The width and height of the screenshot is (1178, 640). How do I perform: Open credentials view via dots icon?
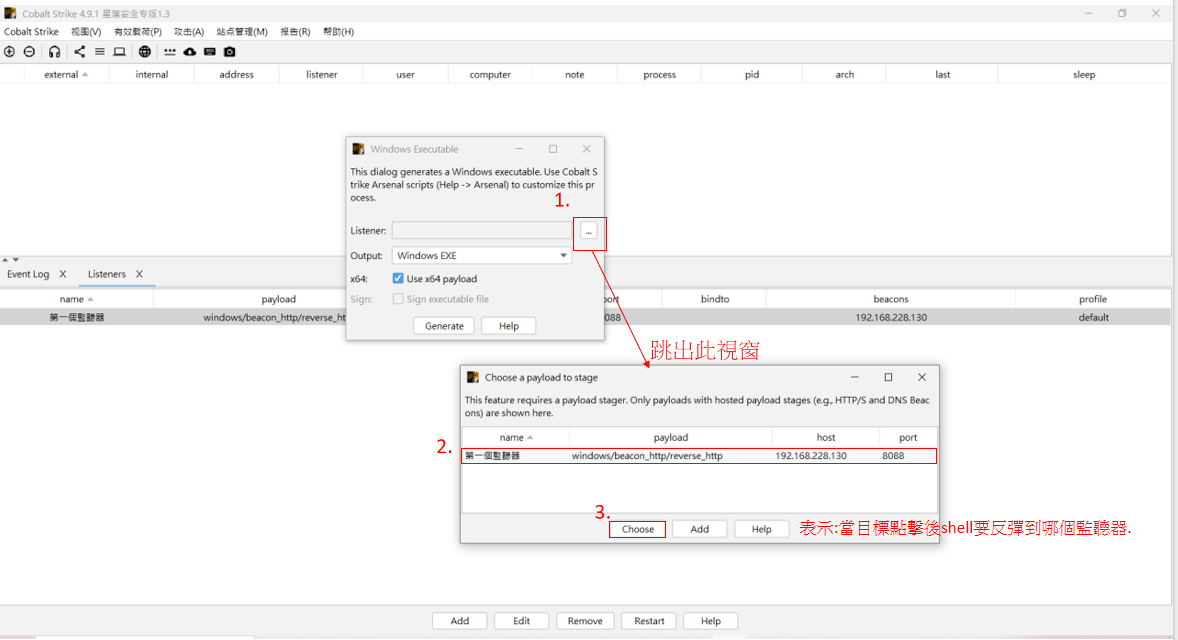pyautogui.click(x=170, y=52)
